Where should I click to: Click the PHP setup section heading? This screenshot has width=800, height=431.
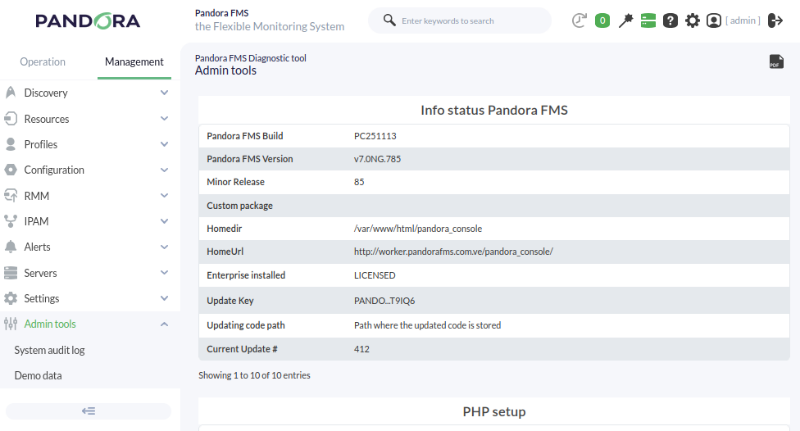[494, 412]
